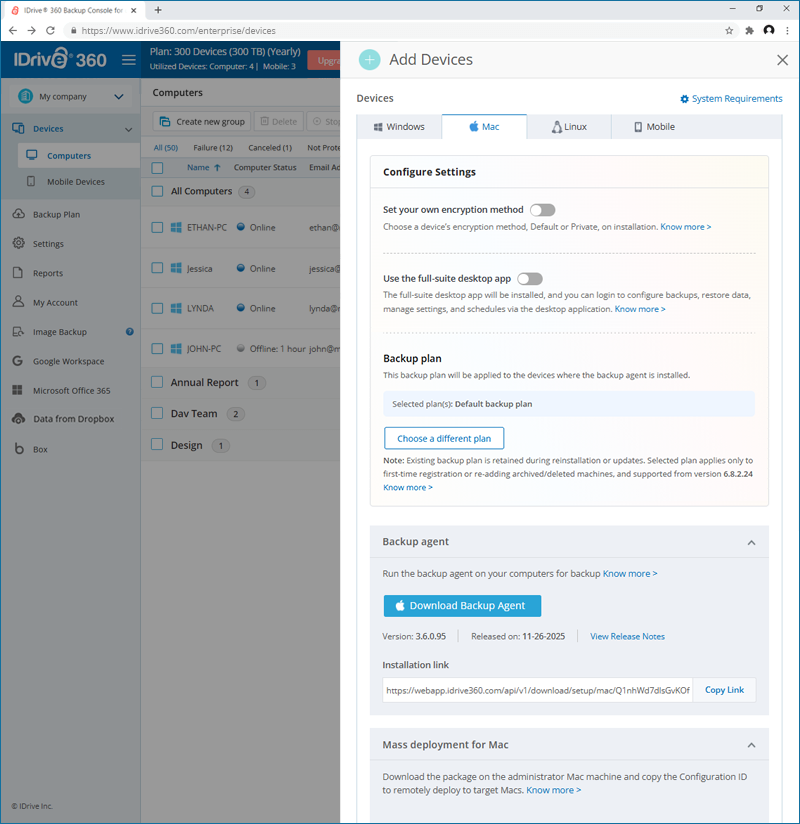Image resolution: width=800 pixels, height=824 pixels.
Task: Click Download Backup Agent button
Action: [462, 606]
